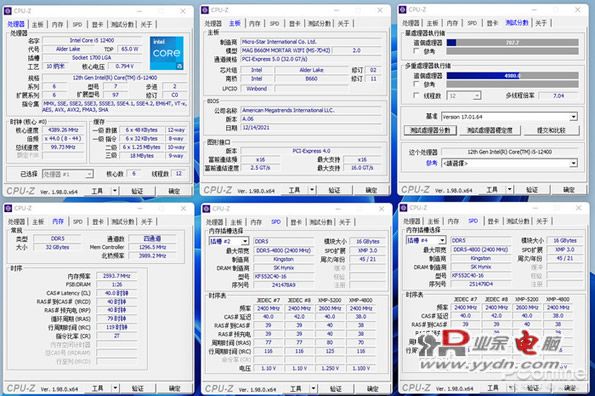This screenshot has height=396, width=595.
Task: Click 确定 in the mainboard (主板) window
Action: [x=371, y=190]
